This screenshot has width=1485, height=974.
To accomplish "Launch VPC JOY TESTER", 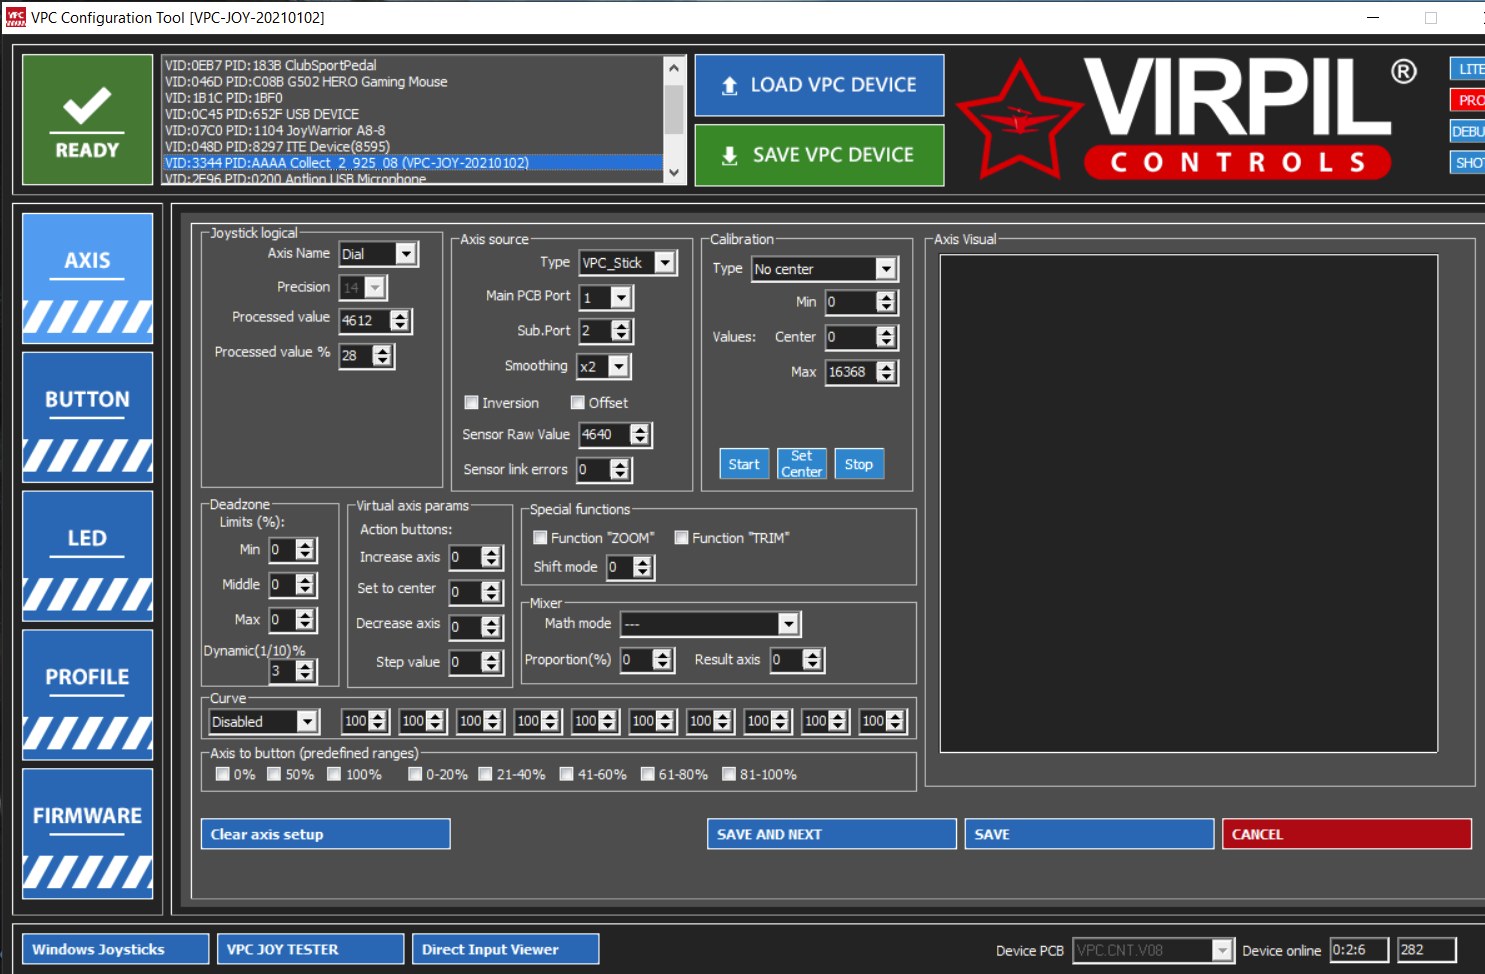I will coord(311,949).
